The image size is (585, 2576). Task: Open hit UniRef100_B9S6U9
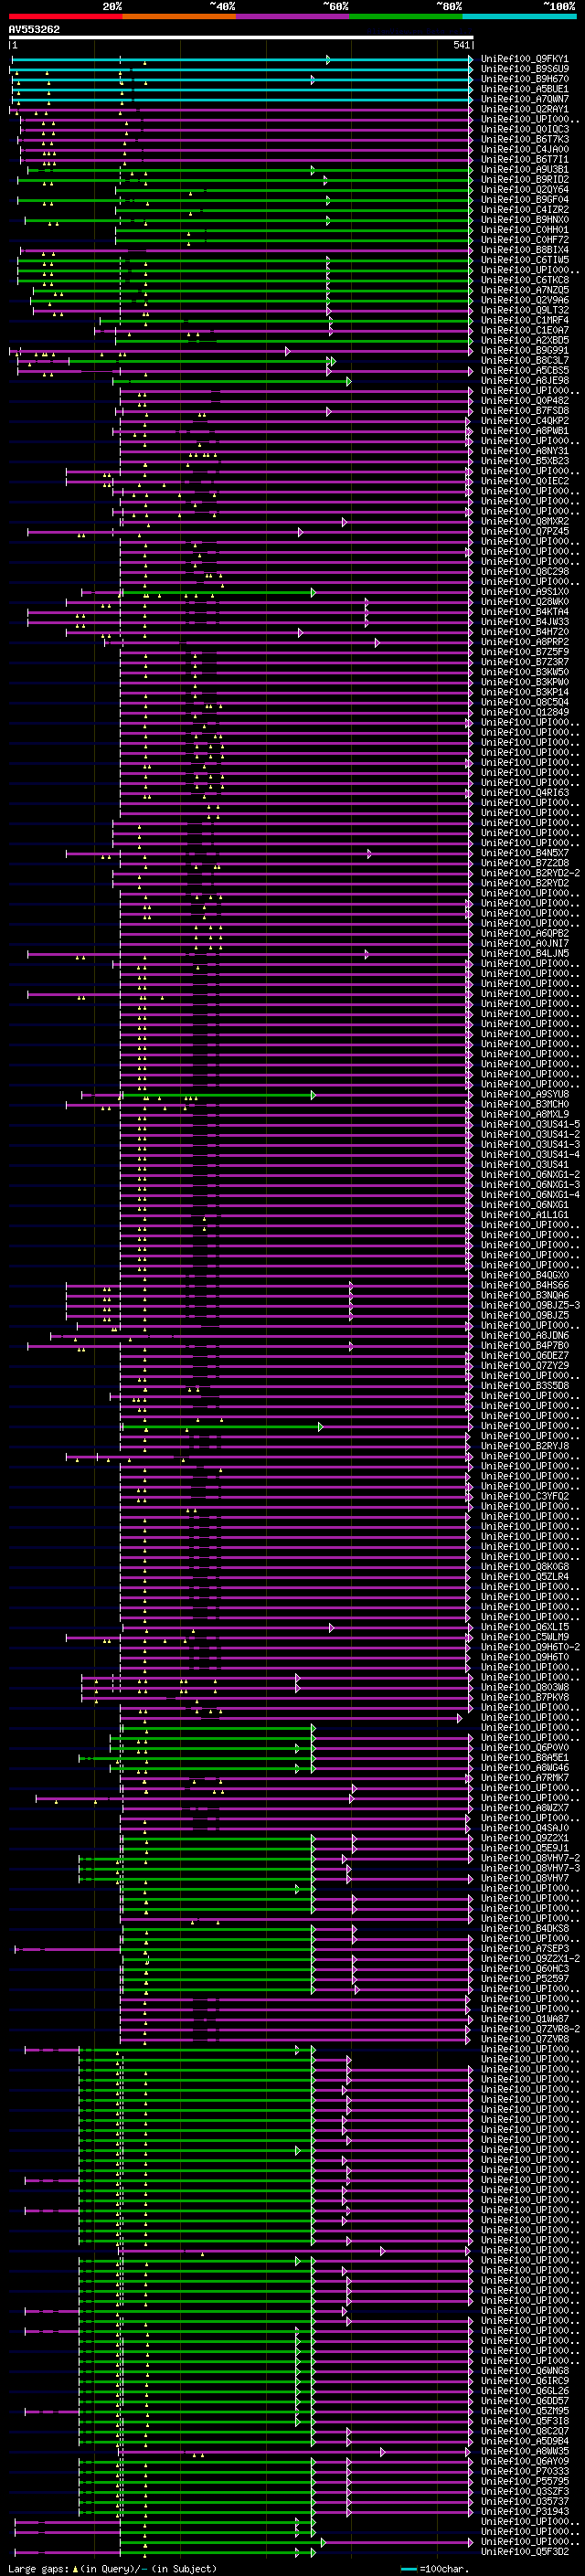tap(524, 69)
